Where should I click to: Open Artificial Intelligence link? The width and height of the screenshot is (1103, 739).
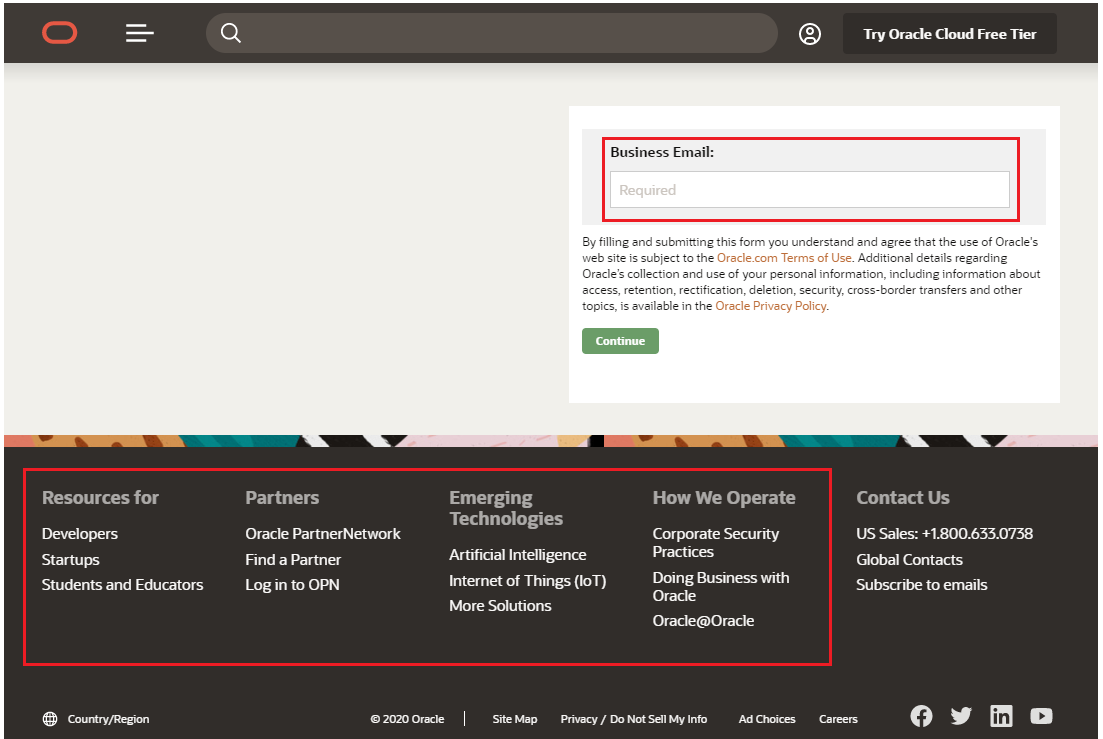tap(518, 555)
